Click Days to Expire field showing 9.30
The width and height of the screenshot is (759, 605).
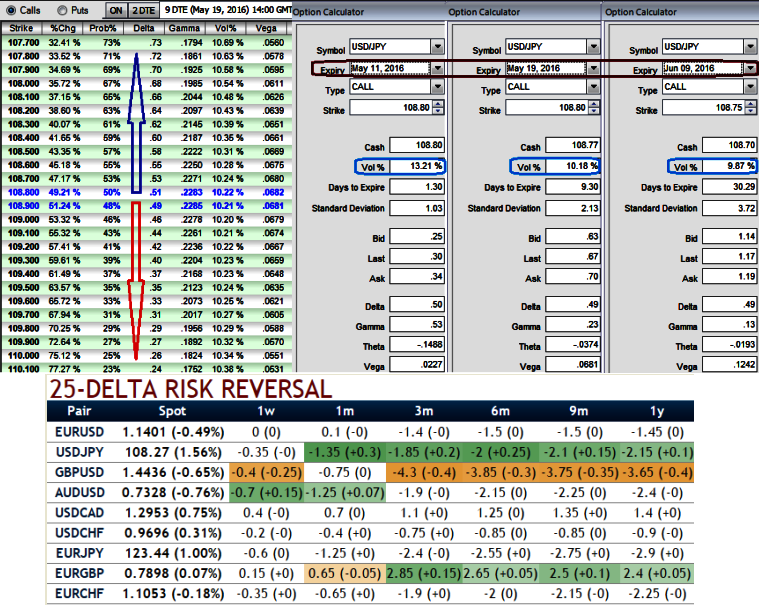point(573,187)
